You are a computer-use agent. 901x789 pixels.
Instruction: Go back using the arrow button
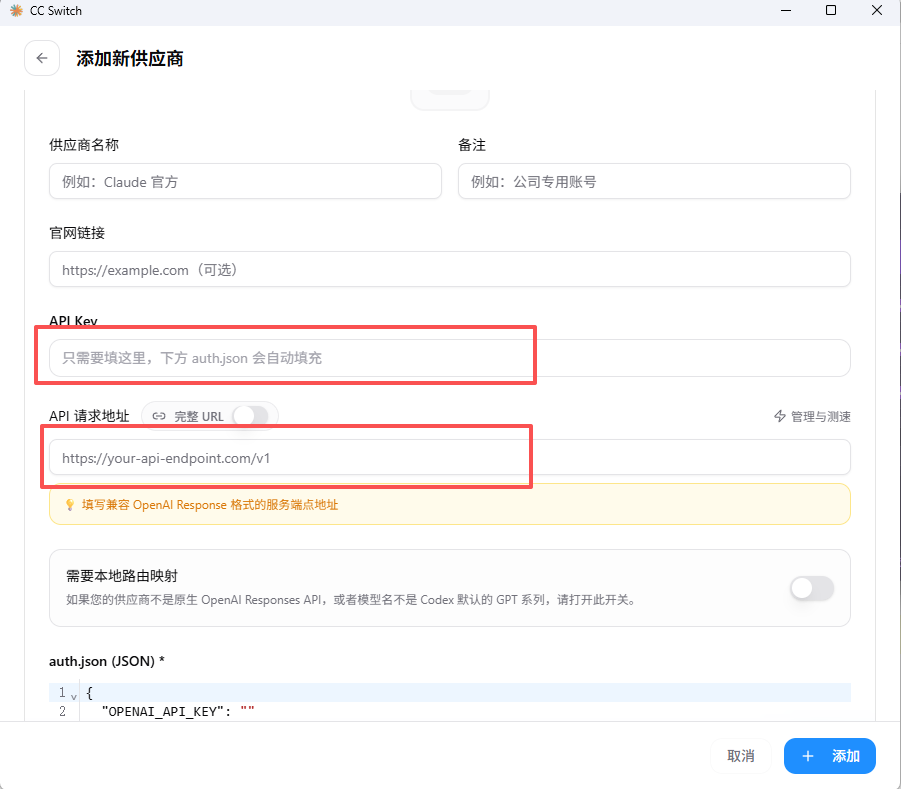point(42,58)
